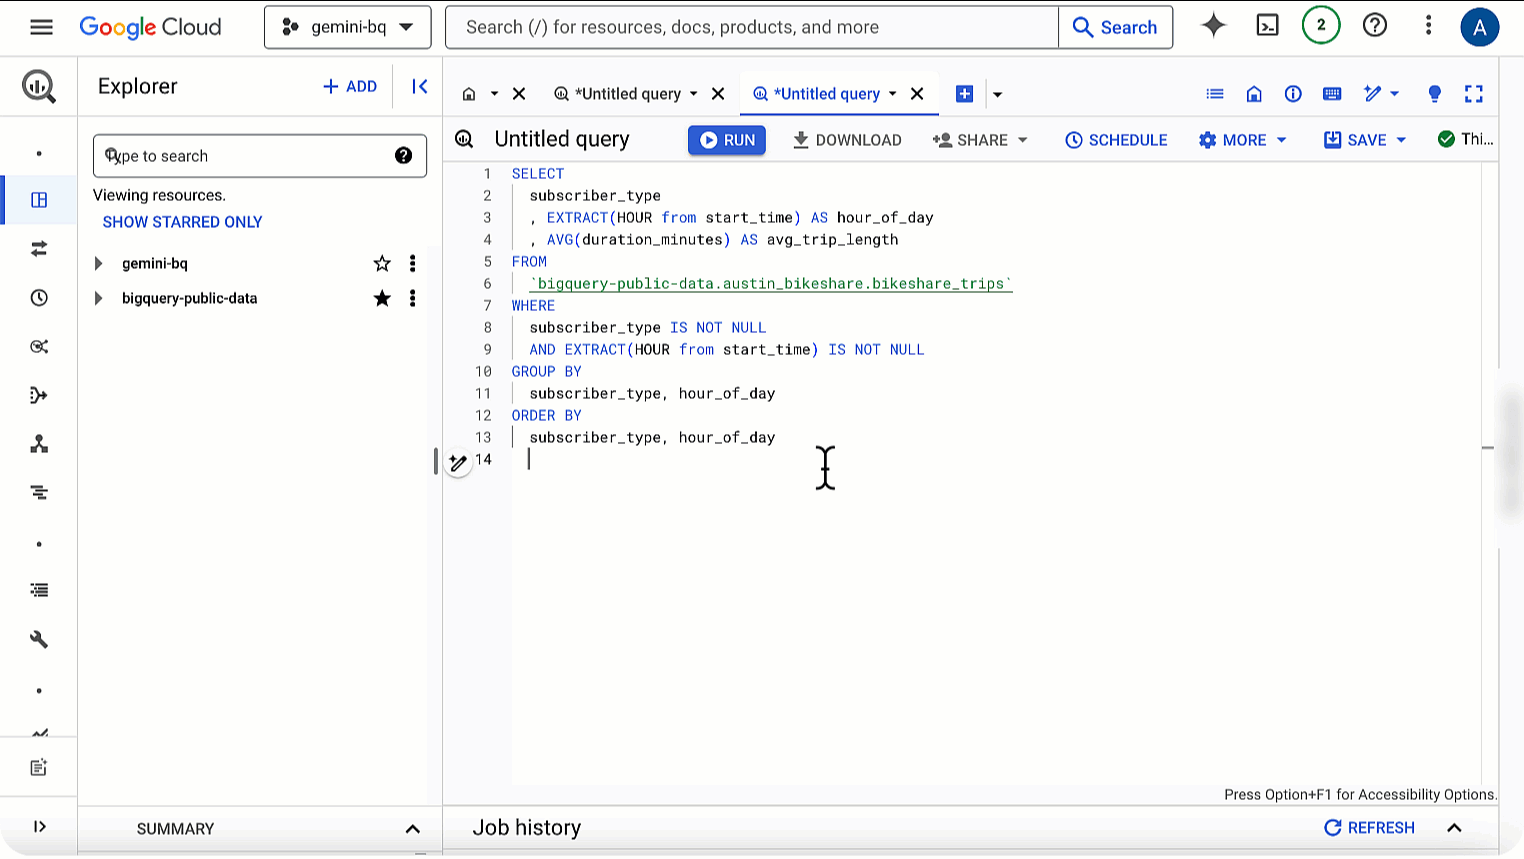Open the help question mark menu

point(1375,26)
